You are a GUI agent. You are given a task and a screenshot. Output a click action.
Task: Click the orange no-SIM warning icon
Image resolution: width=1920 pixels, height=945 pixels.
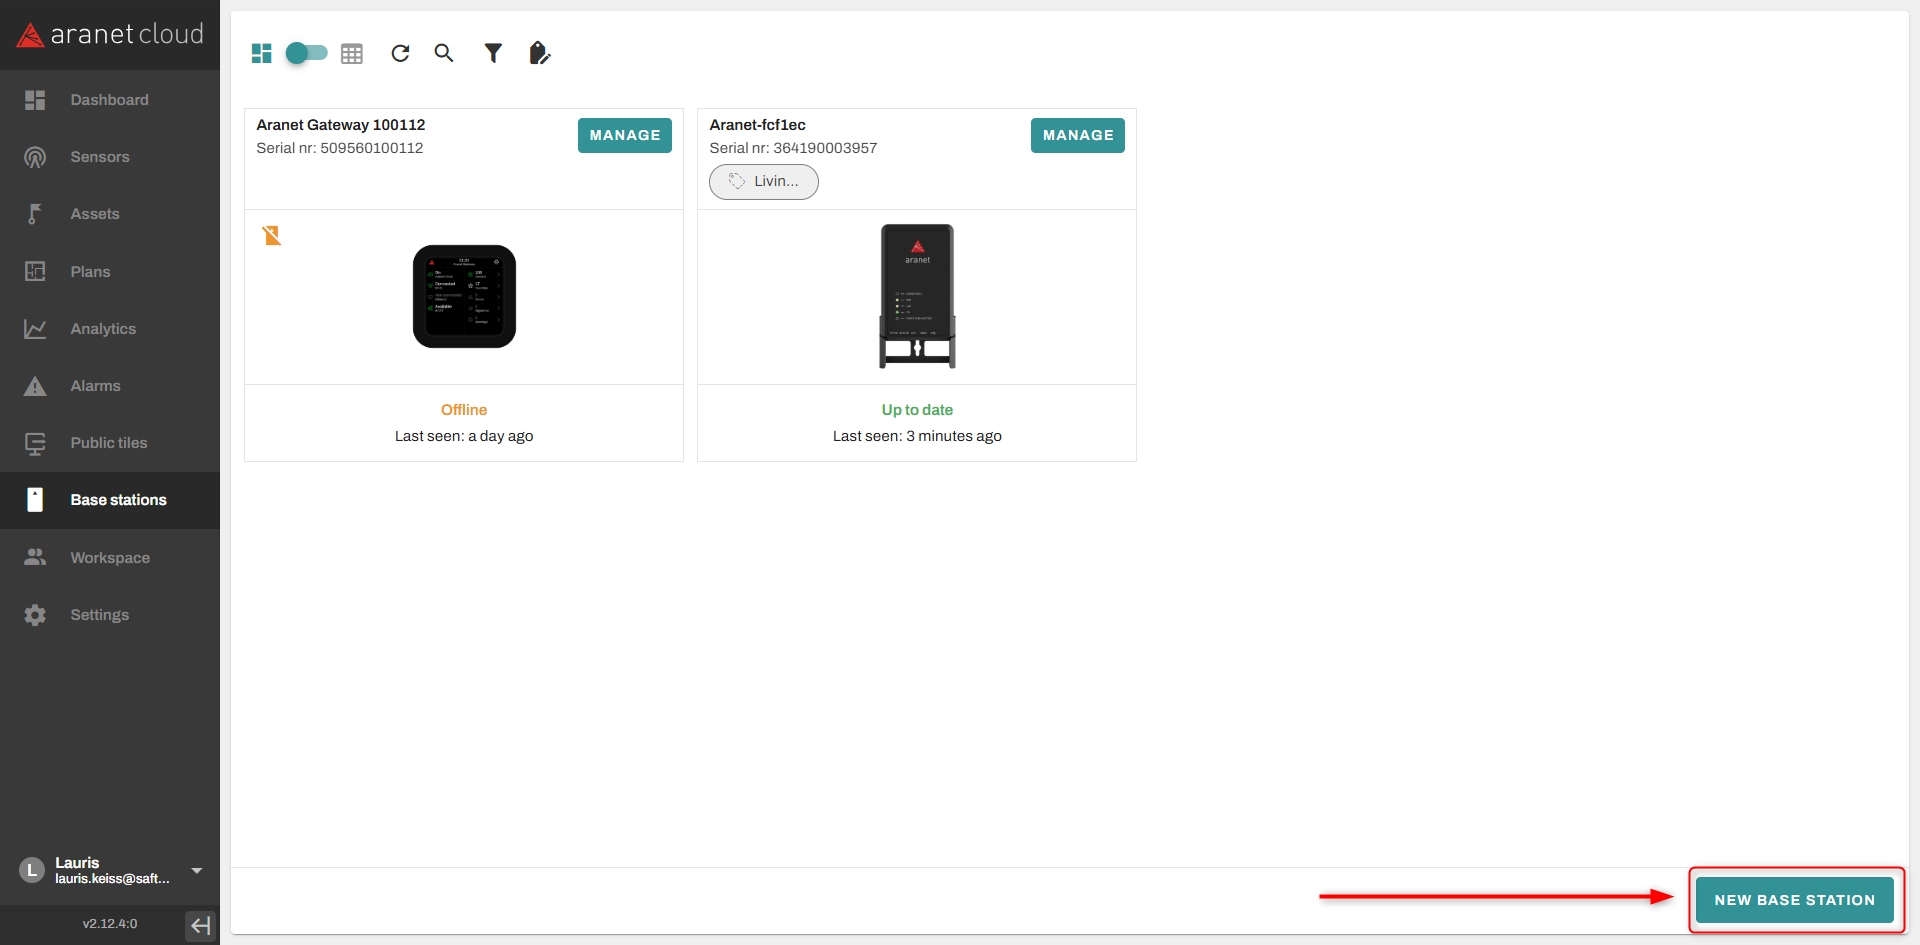tap(272, 236)
